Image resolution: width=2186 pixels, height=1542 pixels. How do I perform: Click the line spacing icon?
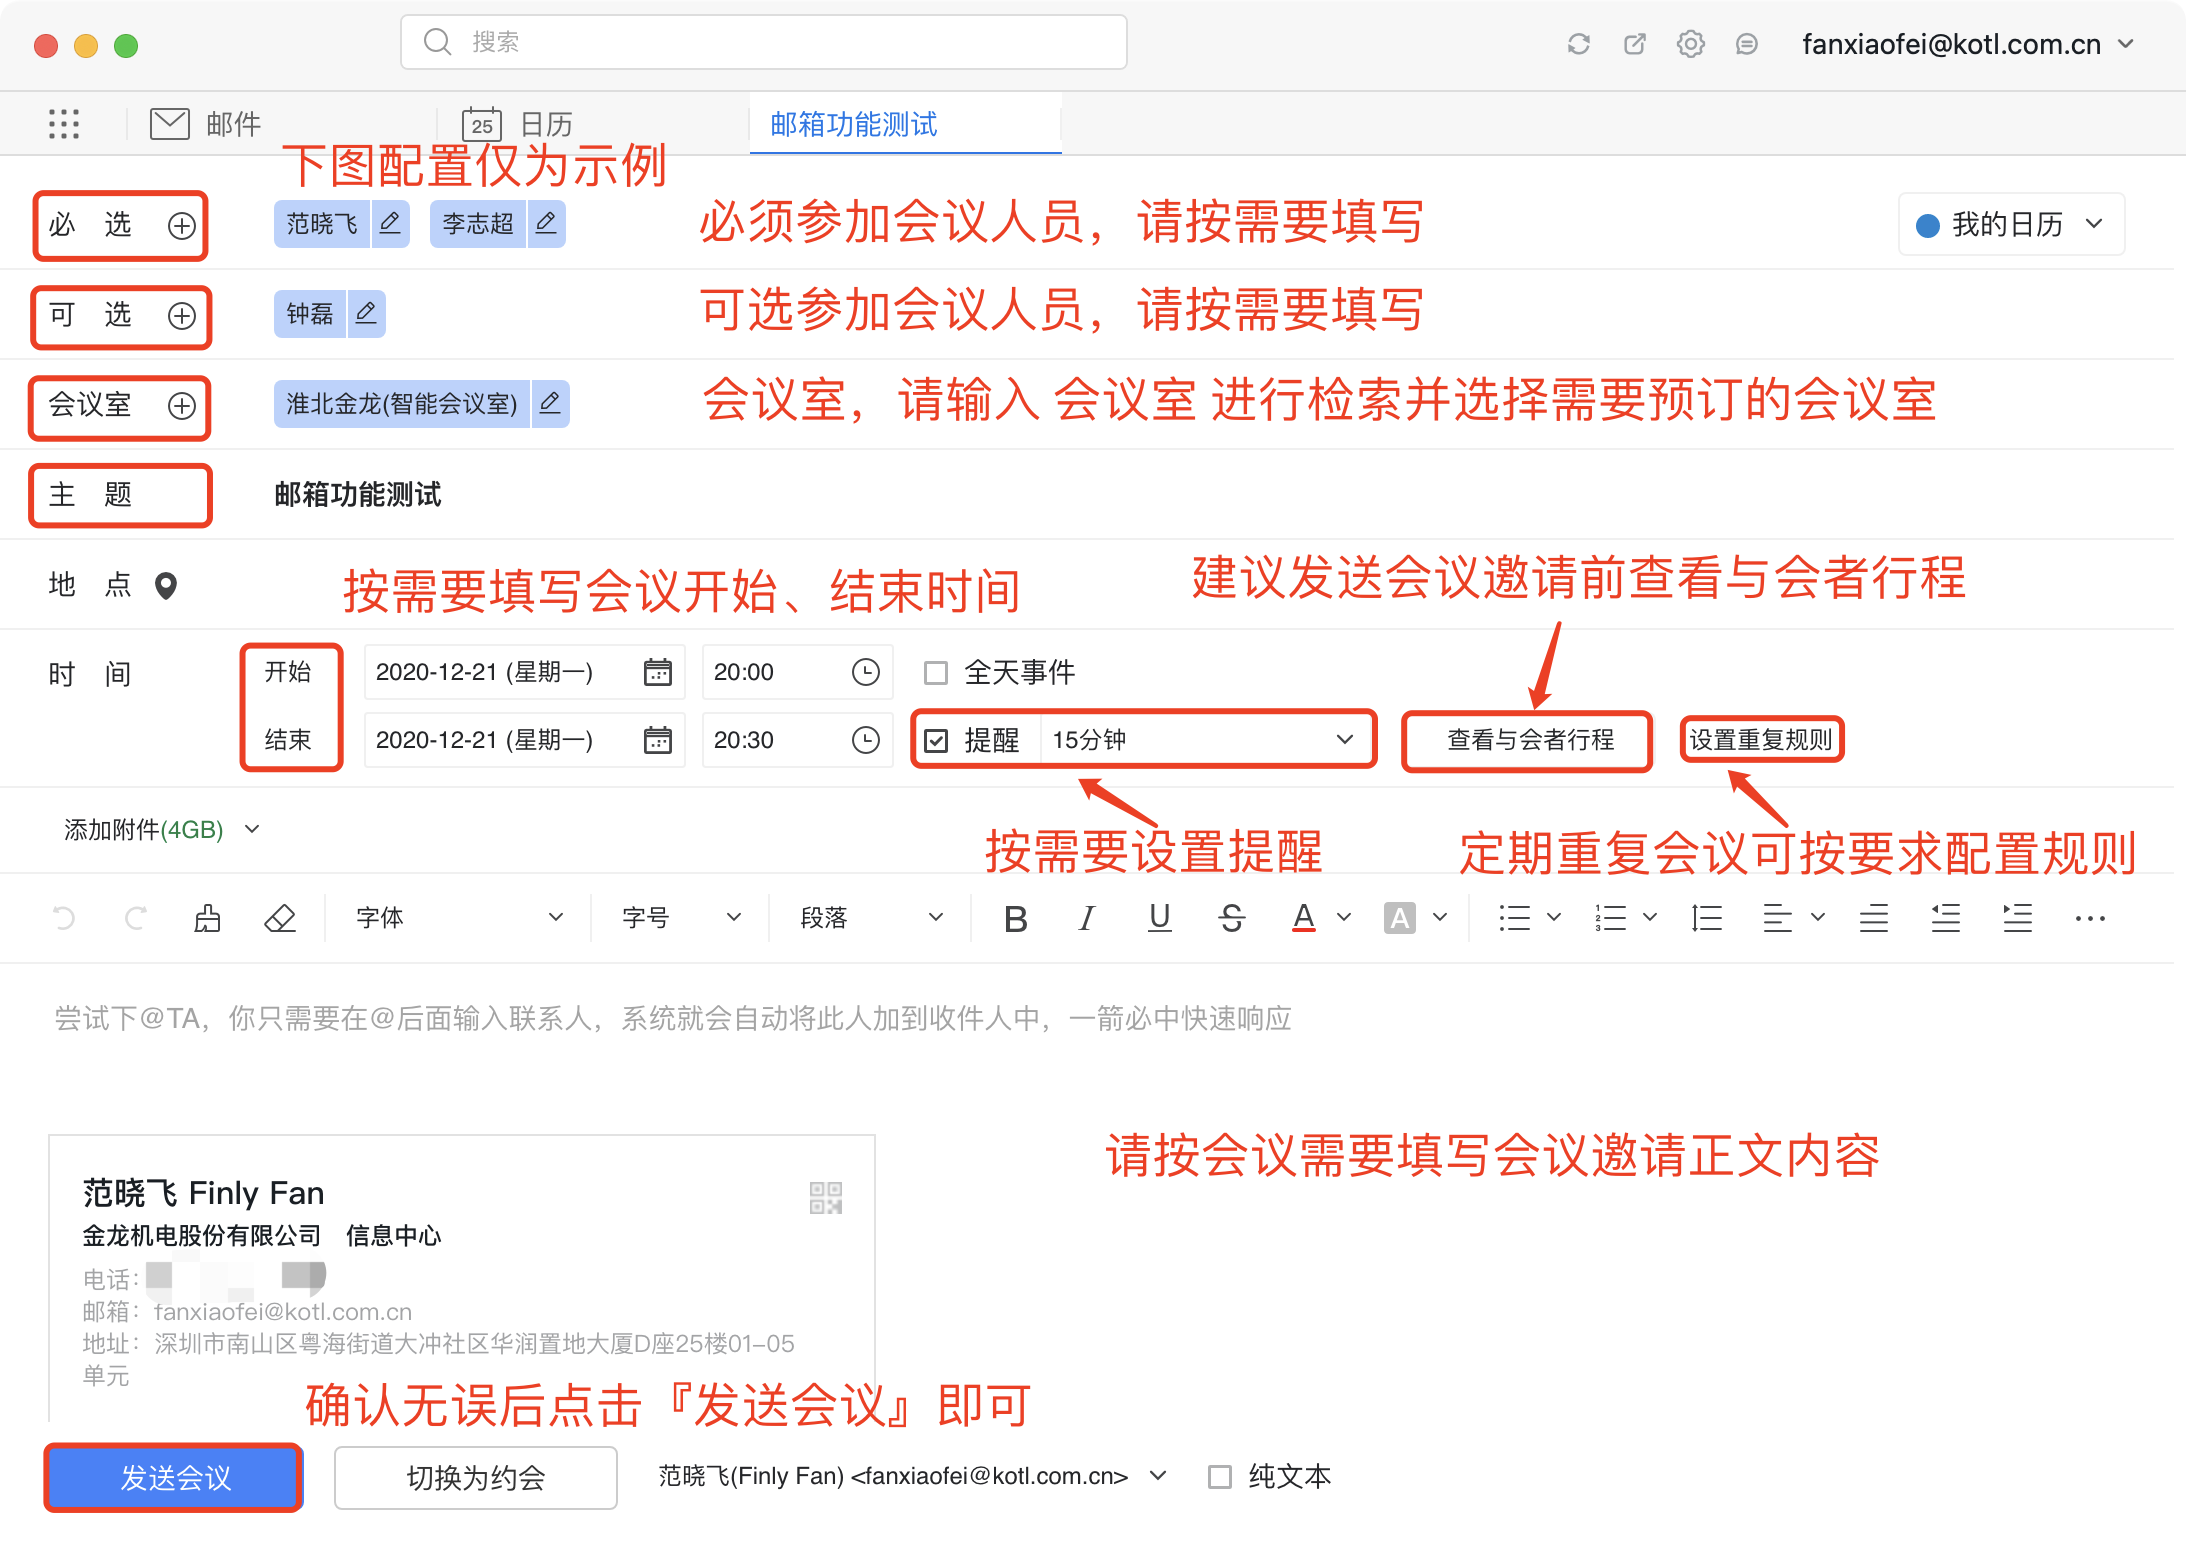(x=1706, y=918)
